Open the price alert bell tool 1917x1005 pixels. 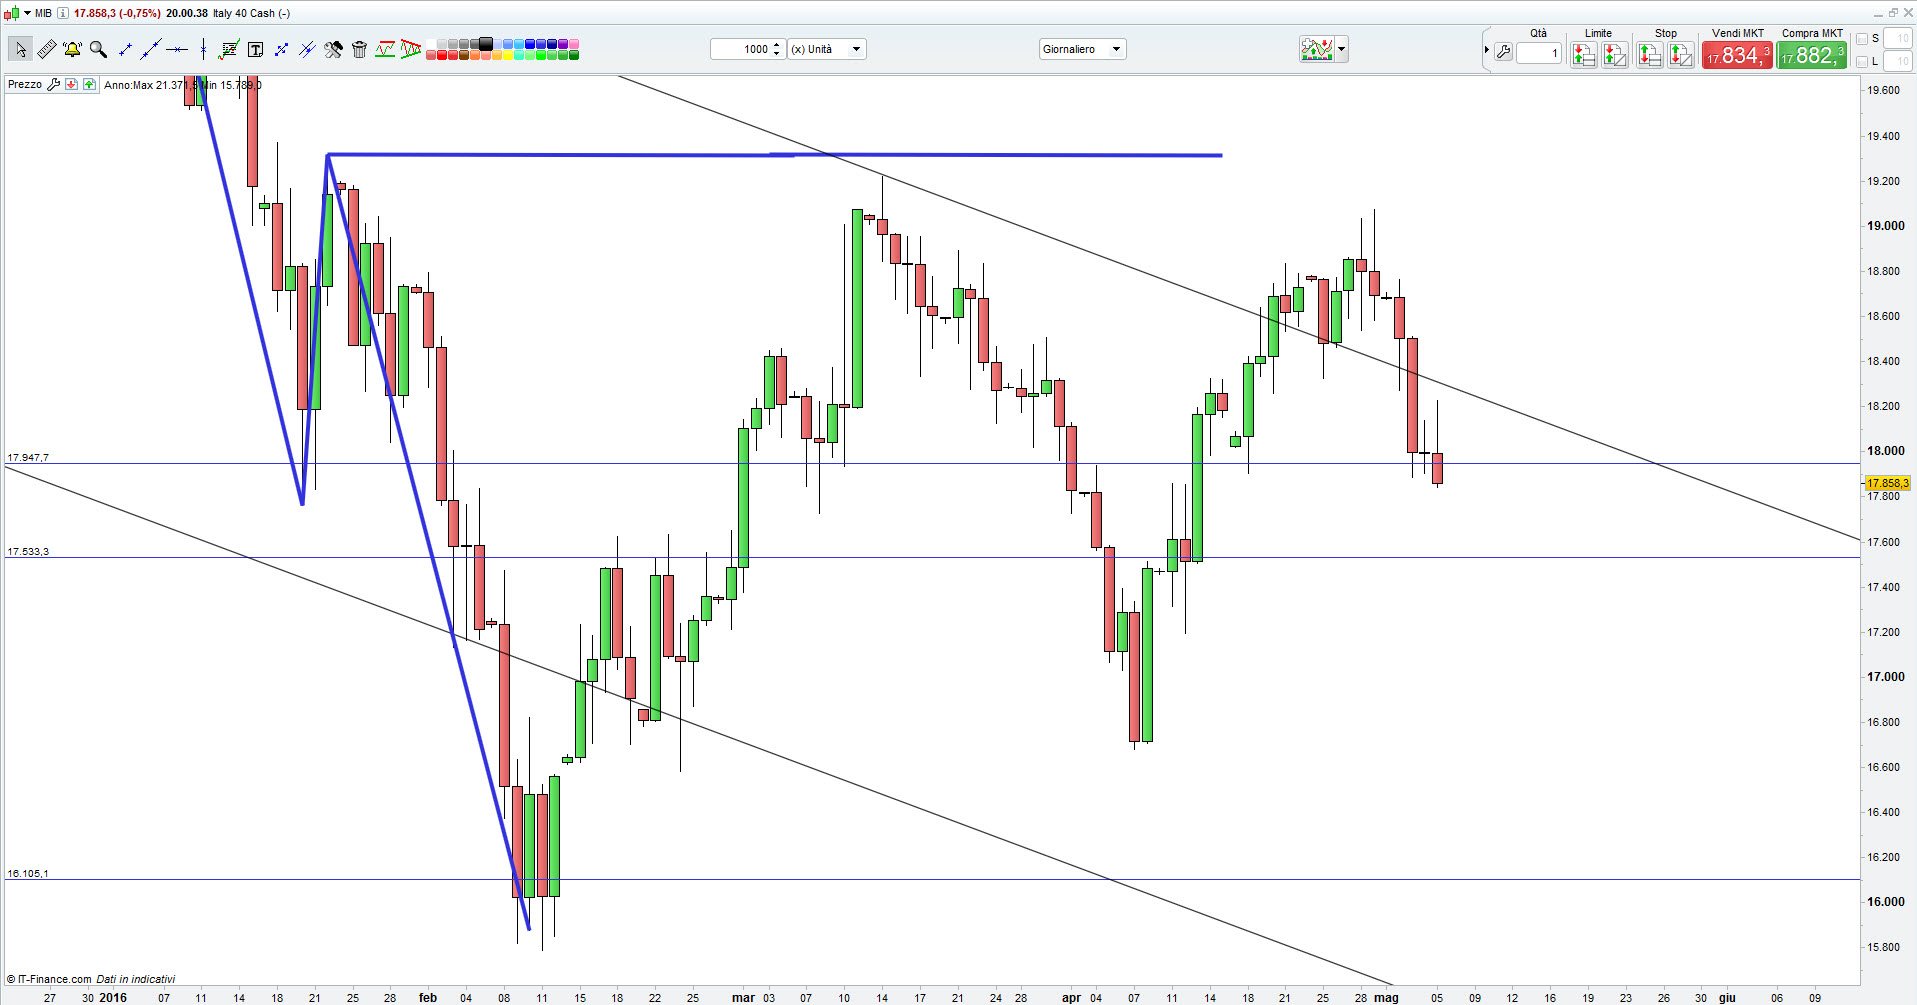(x=72, y=48)
